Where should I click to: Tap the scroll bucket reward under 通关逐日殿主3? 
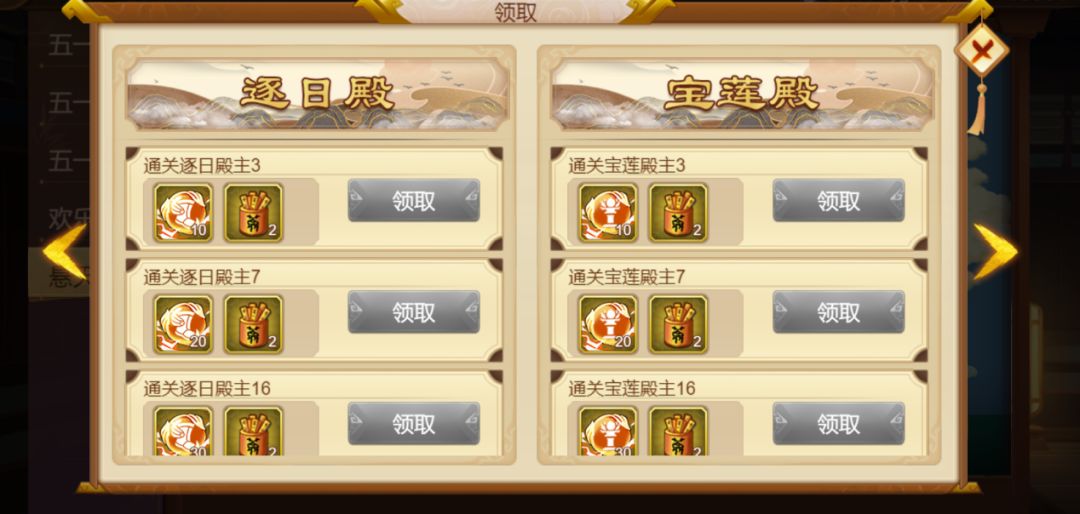click(x=253, y=212)
